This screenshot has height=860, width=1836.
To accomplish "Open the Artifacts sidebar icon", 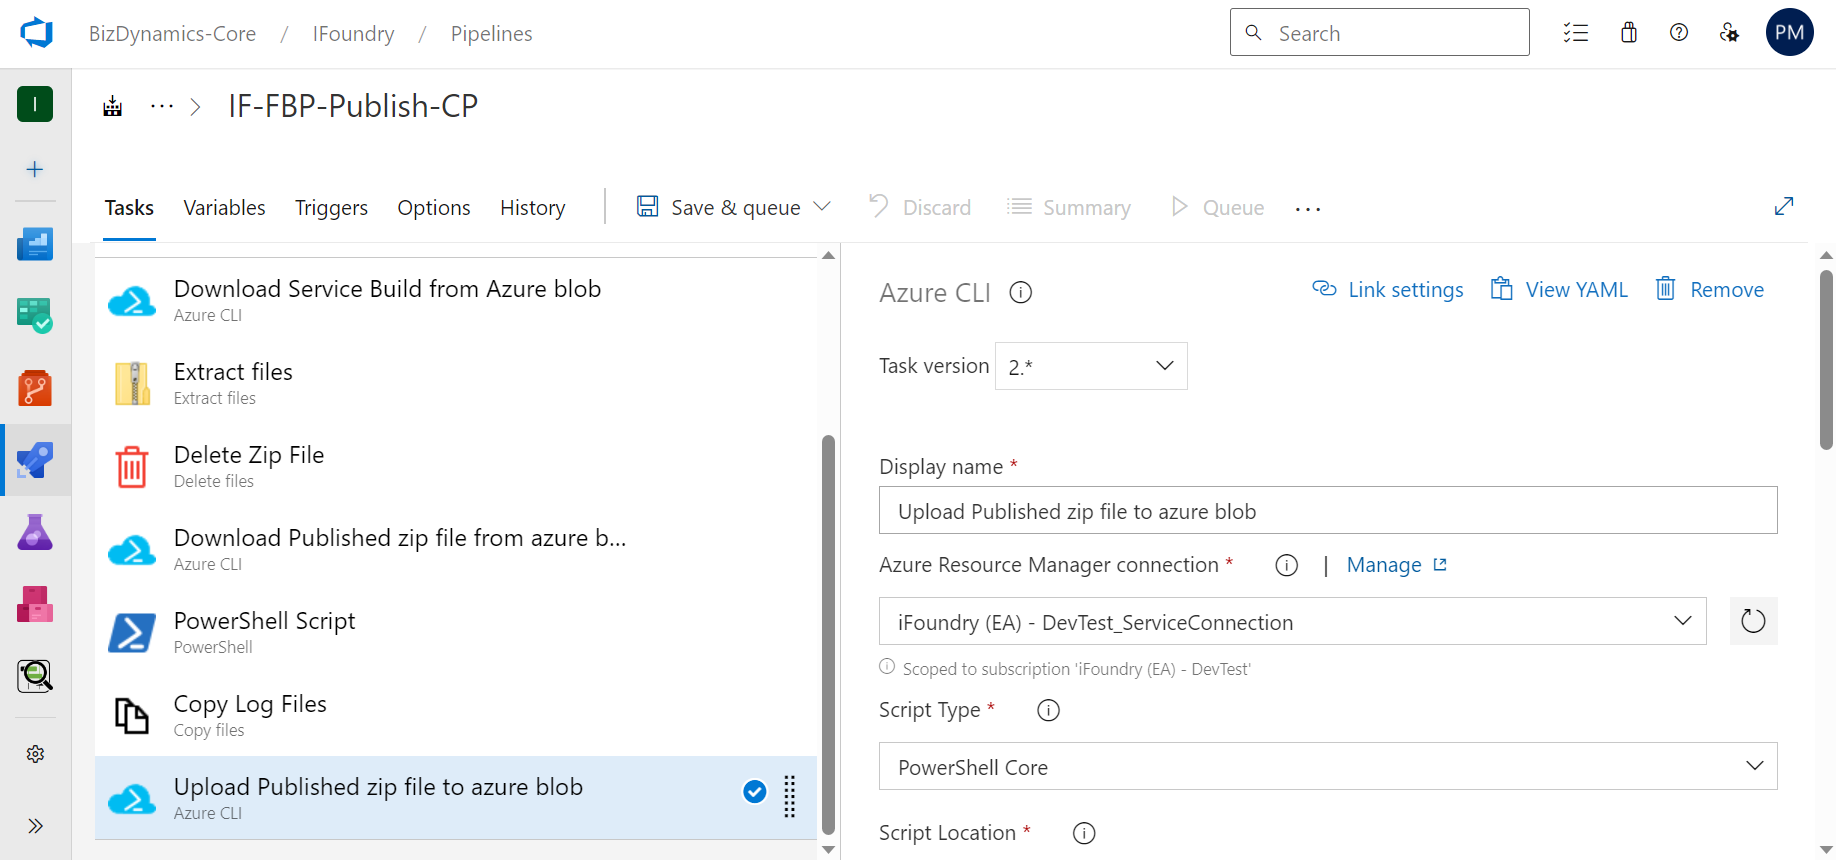I will [x=35, y=604].
